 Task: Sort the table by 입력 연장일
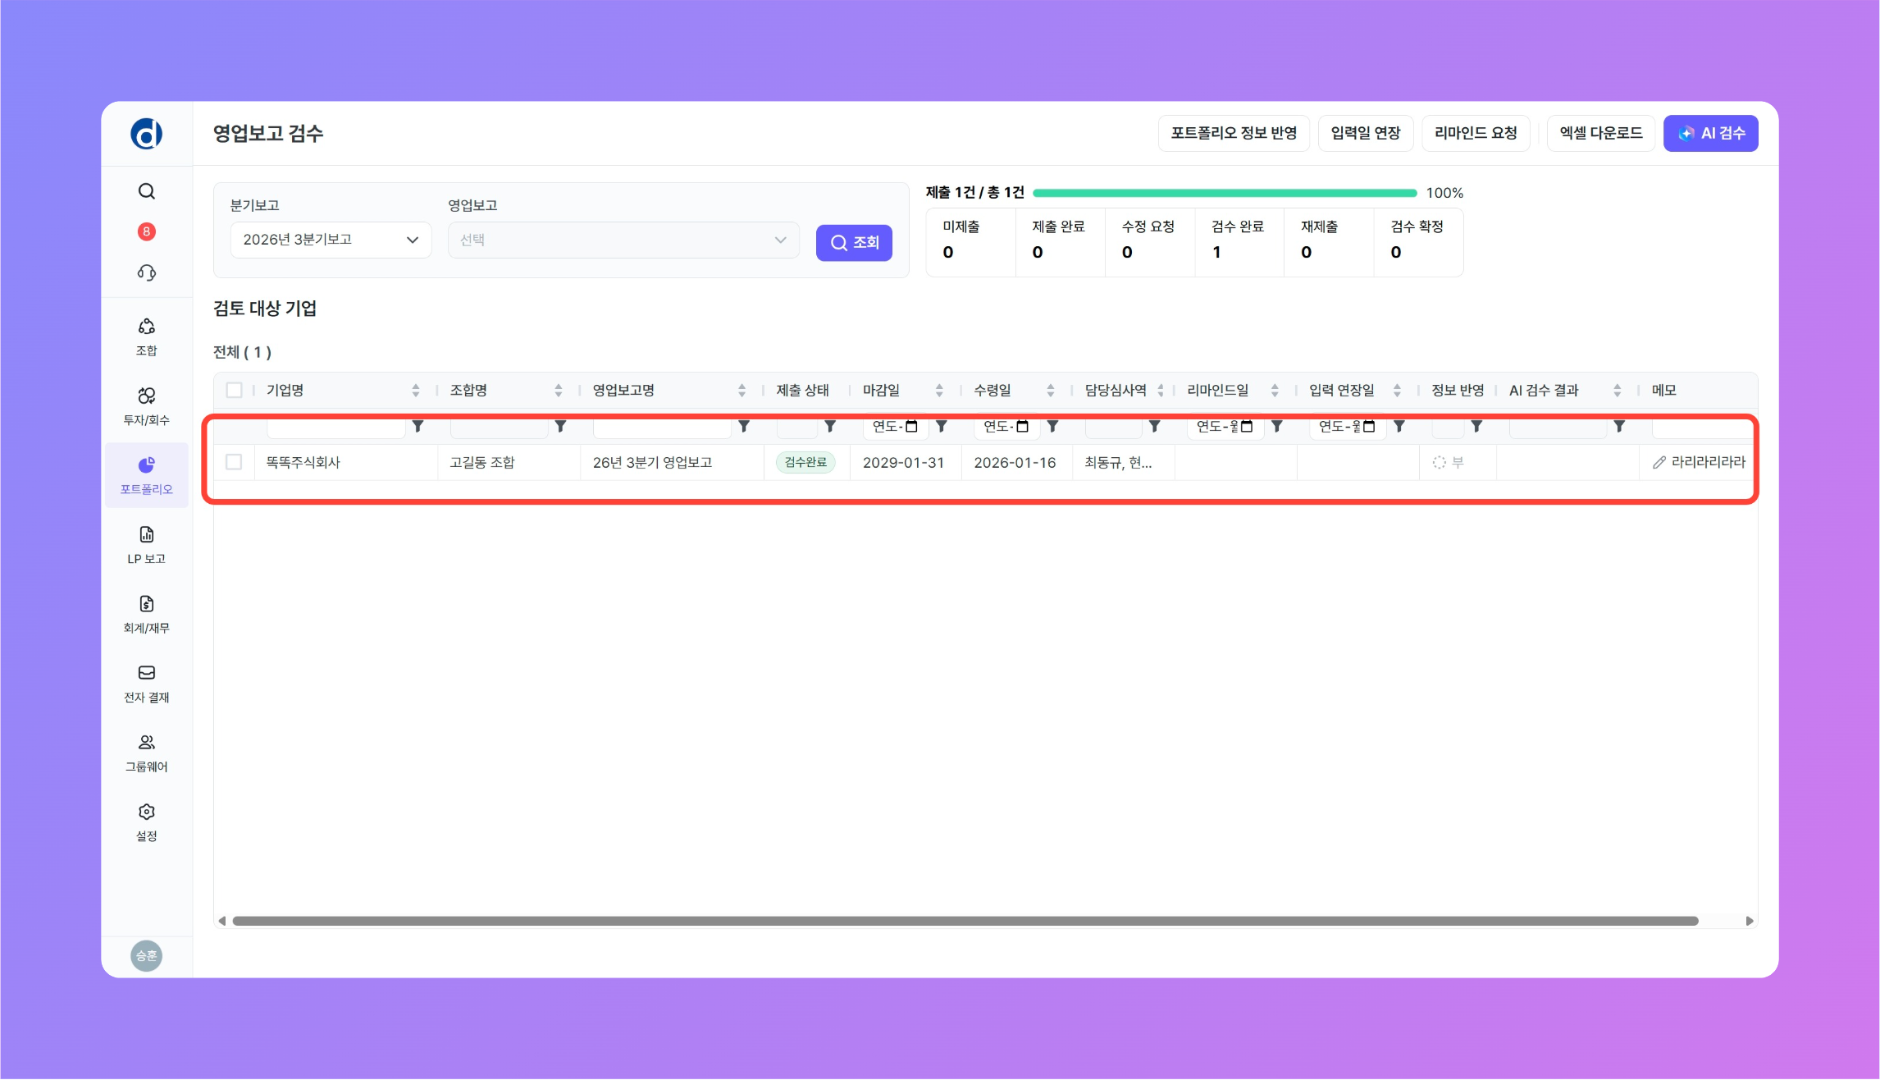(1397, 391)
